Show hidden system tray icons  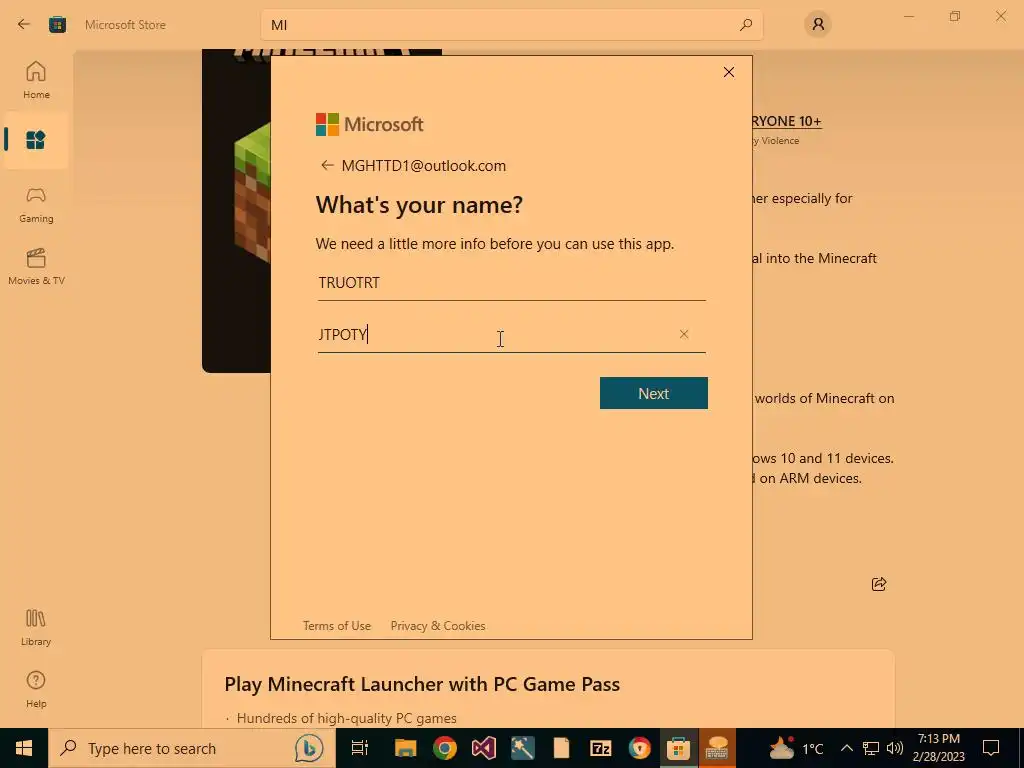pos(846,748)
